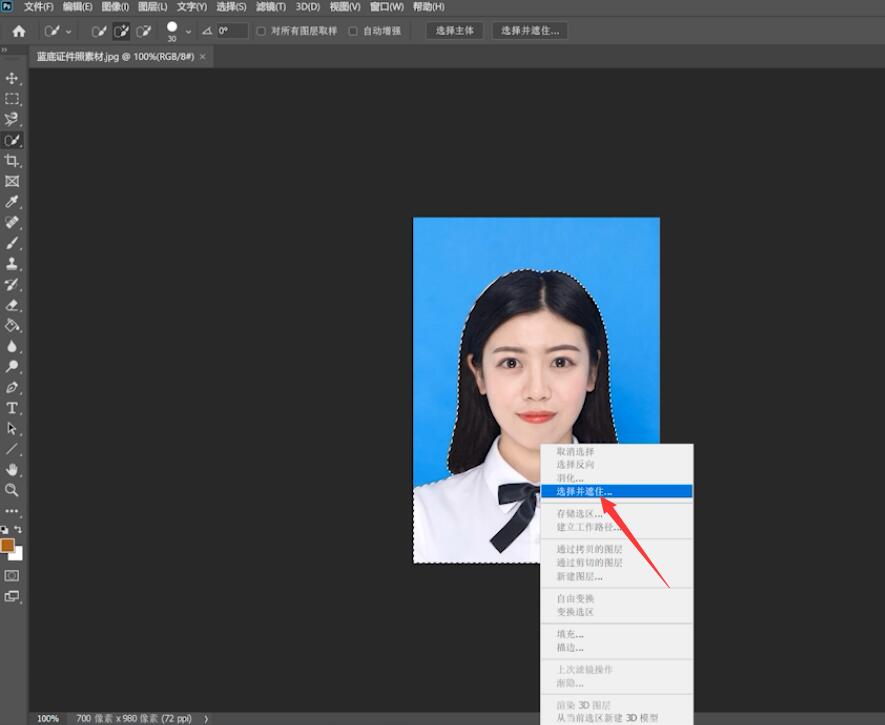
Task: Select the Clone Stamp tool
Action: 12,263
